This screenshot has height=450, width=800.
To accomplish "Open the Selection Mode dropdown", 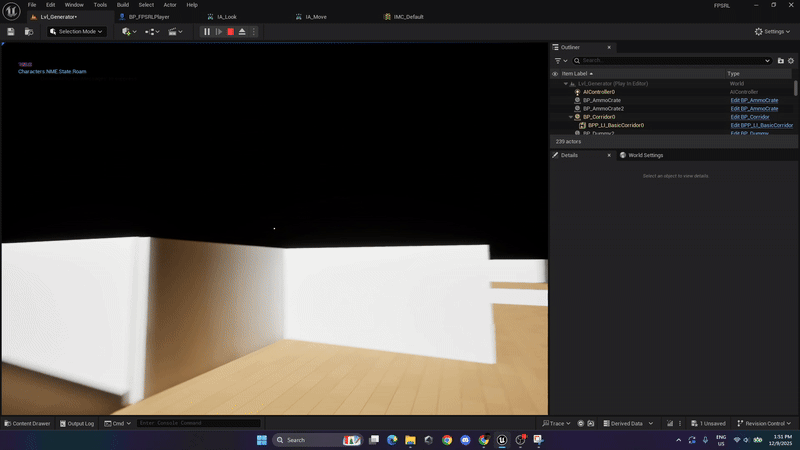I will [x=77, y=32].
